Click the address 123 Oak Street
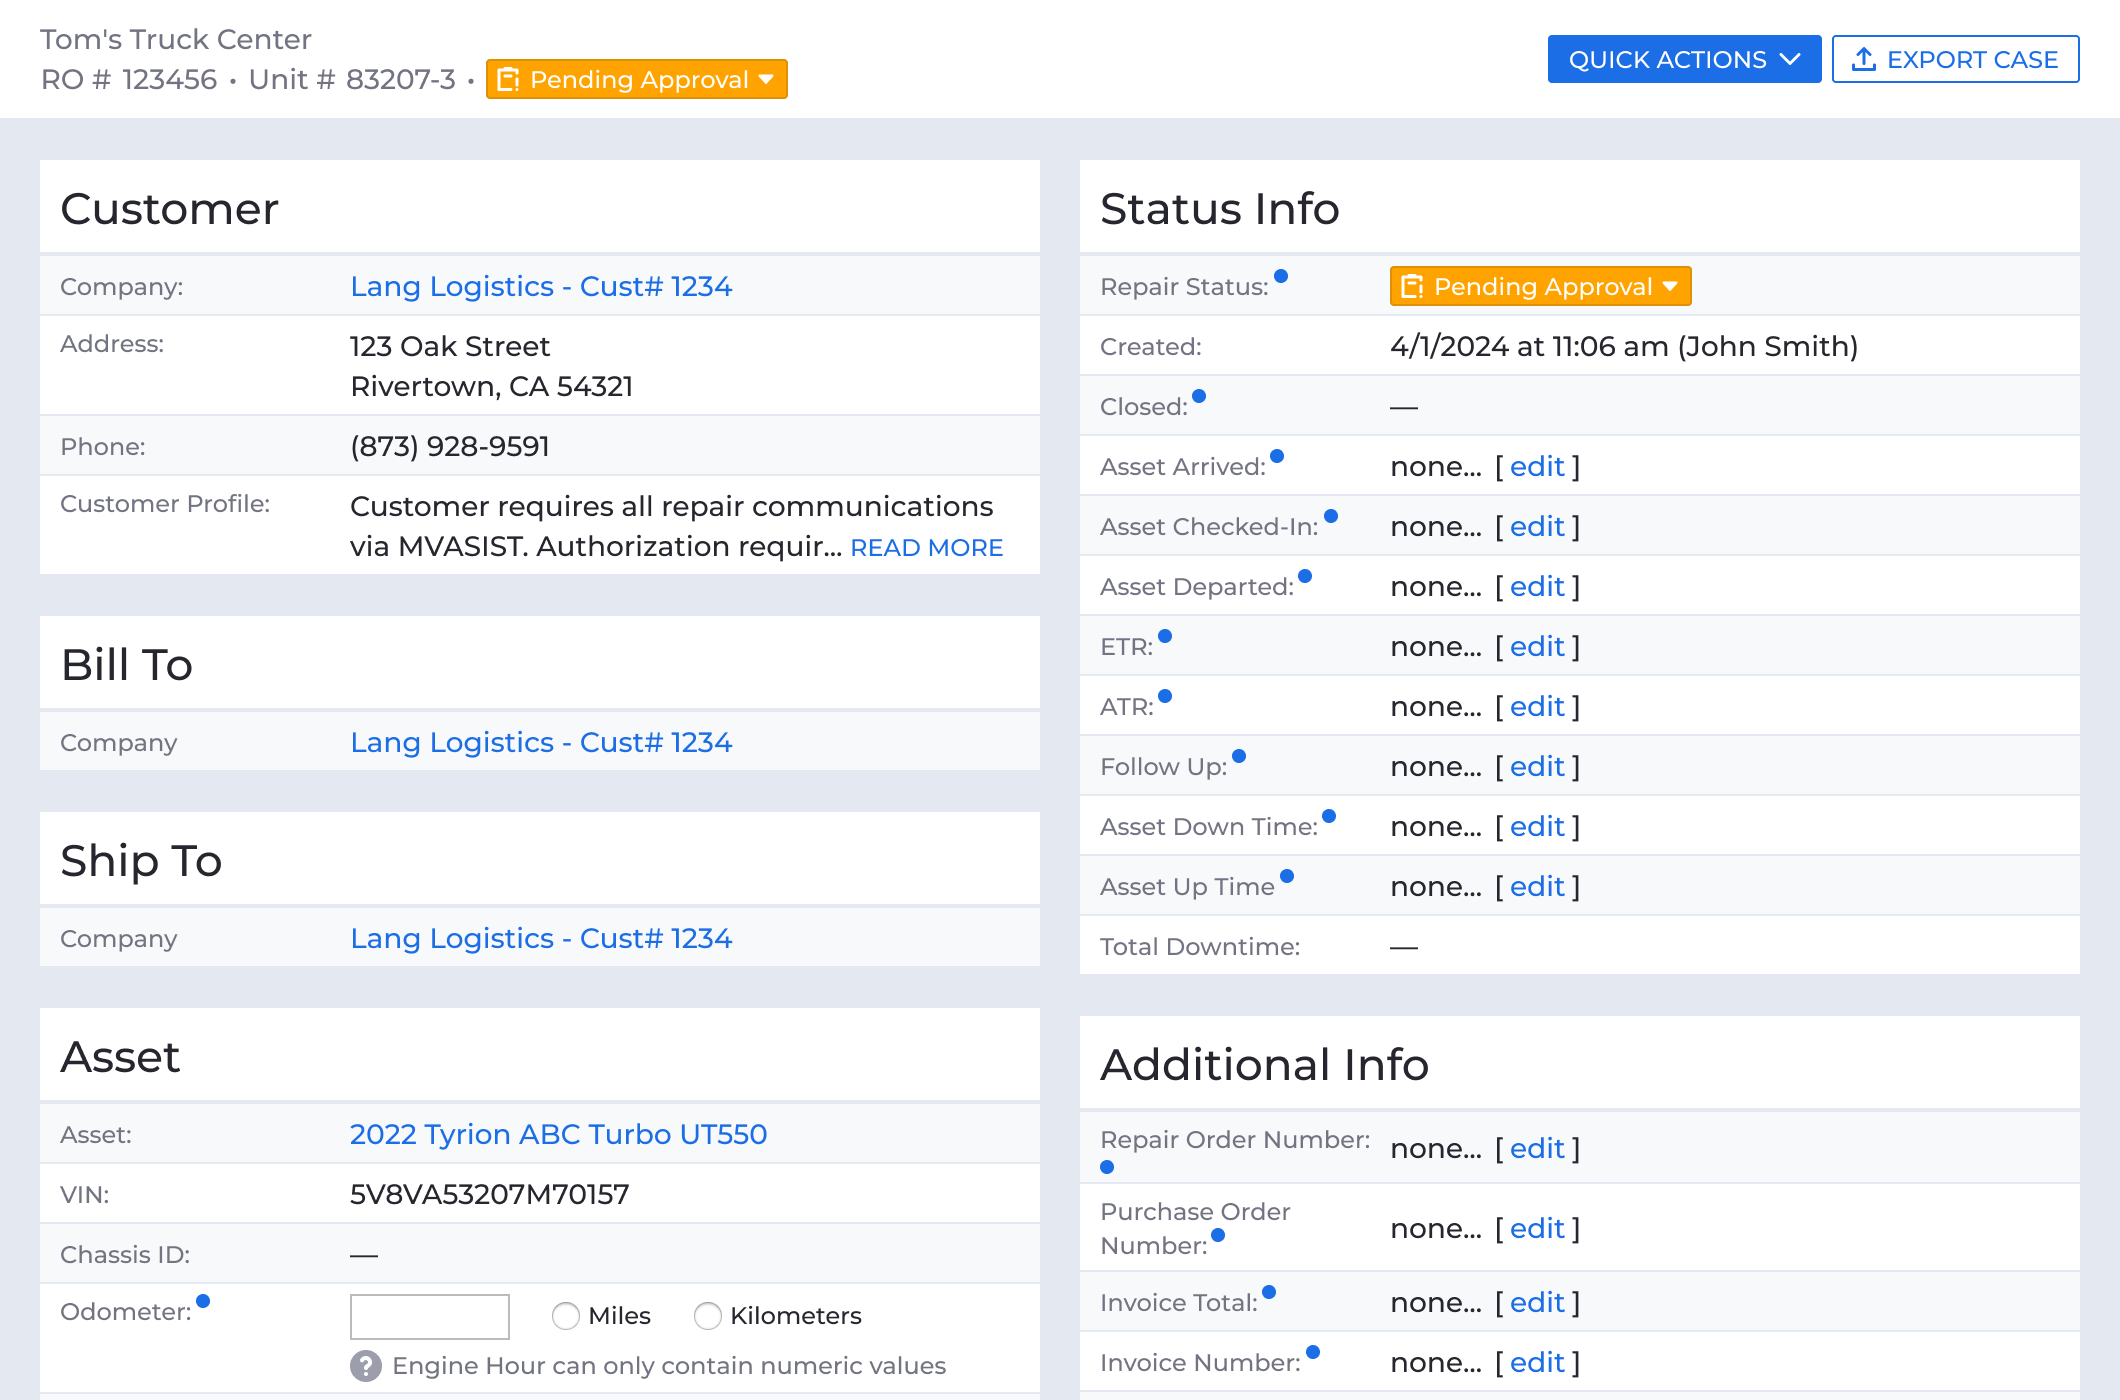This screenshot has width=2120, height=1400. click(x=450, y=346)
